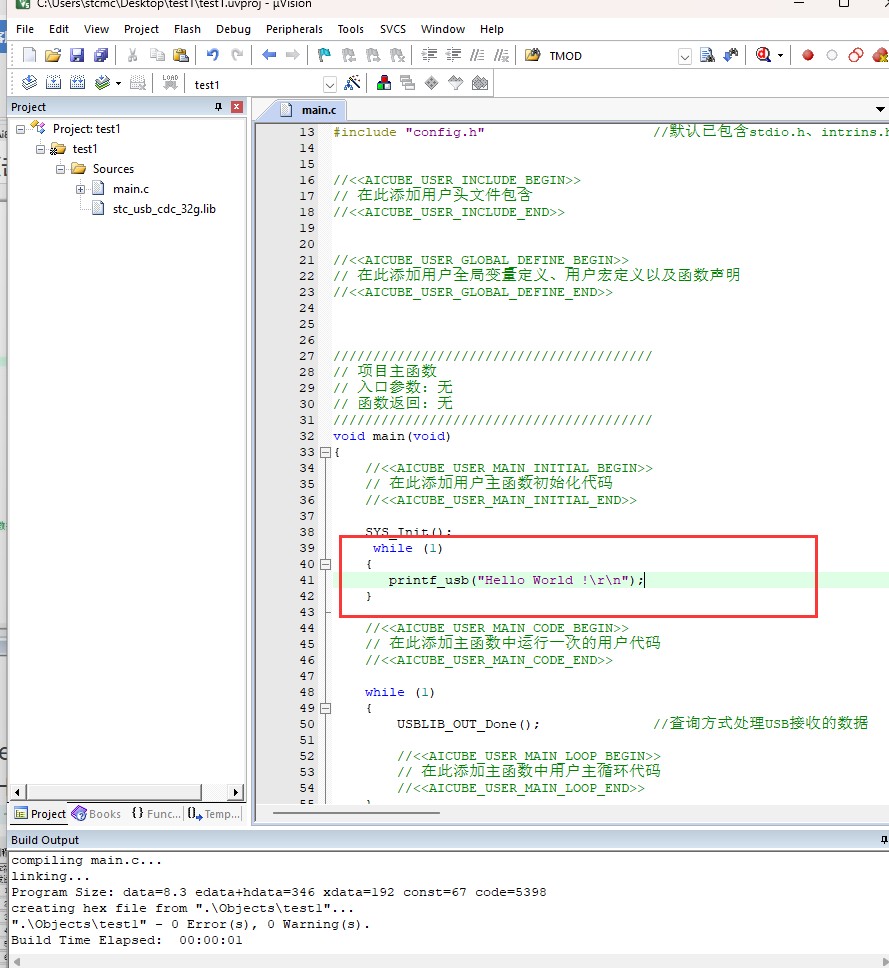Switch to the Functions panel tab
The image size is (889, 968).
tap(156, 814)
